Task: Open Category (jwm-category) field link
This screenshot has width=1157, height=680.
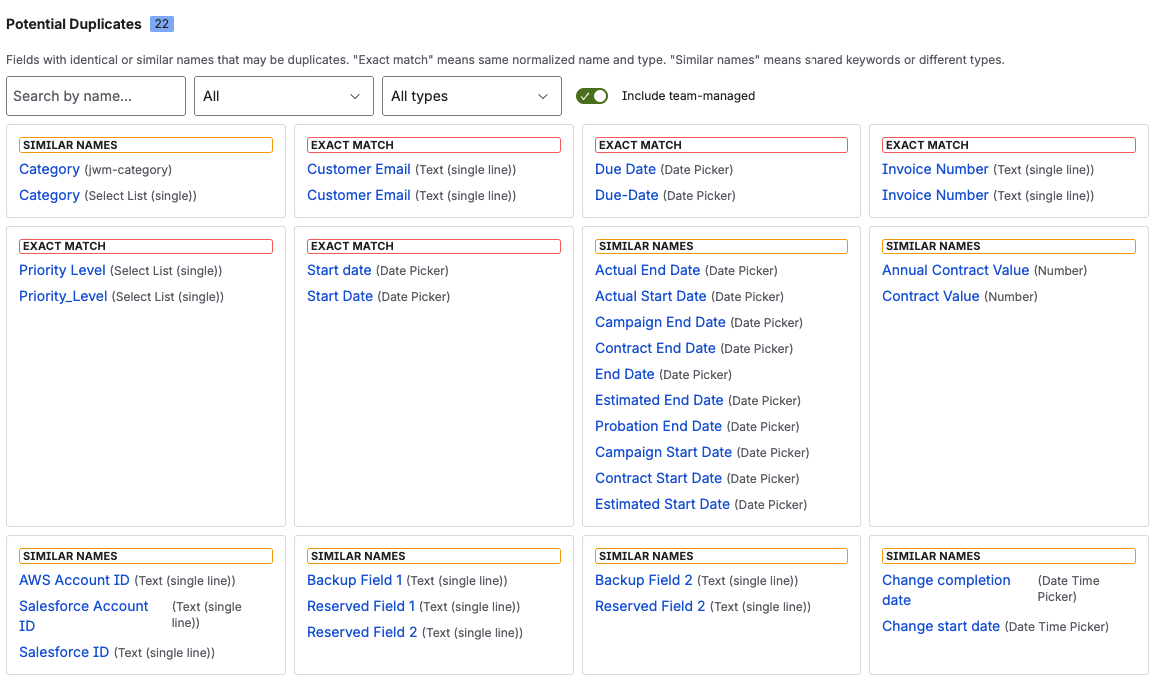Action: (49, 170)
